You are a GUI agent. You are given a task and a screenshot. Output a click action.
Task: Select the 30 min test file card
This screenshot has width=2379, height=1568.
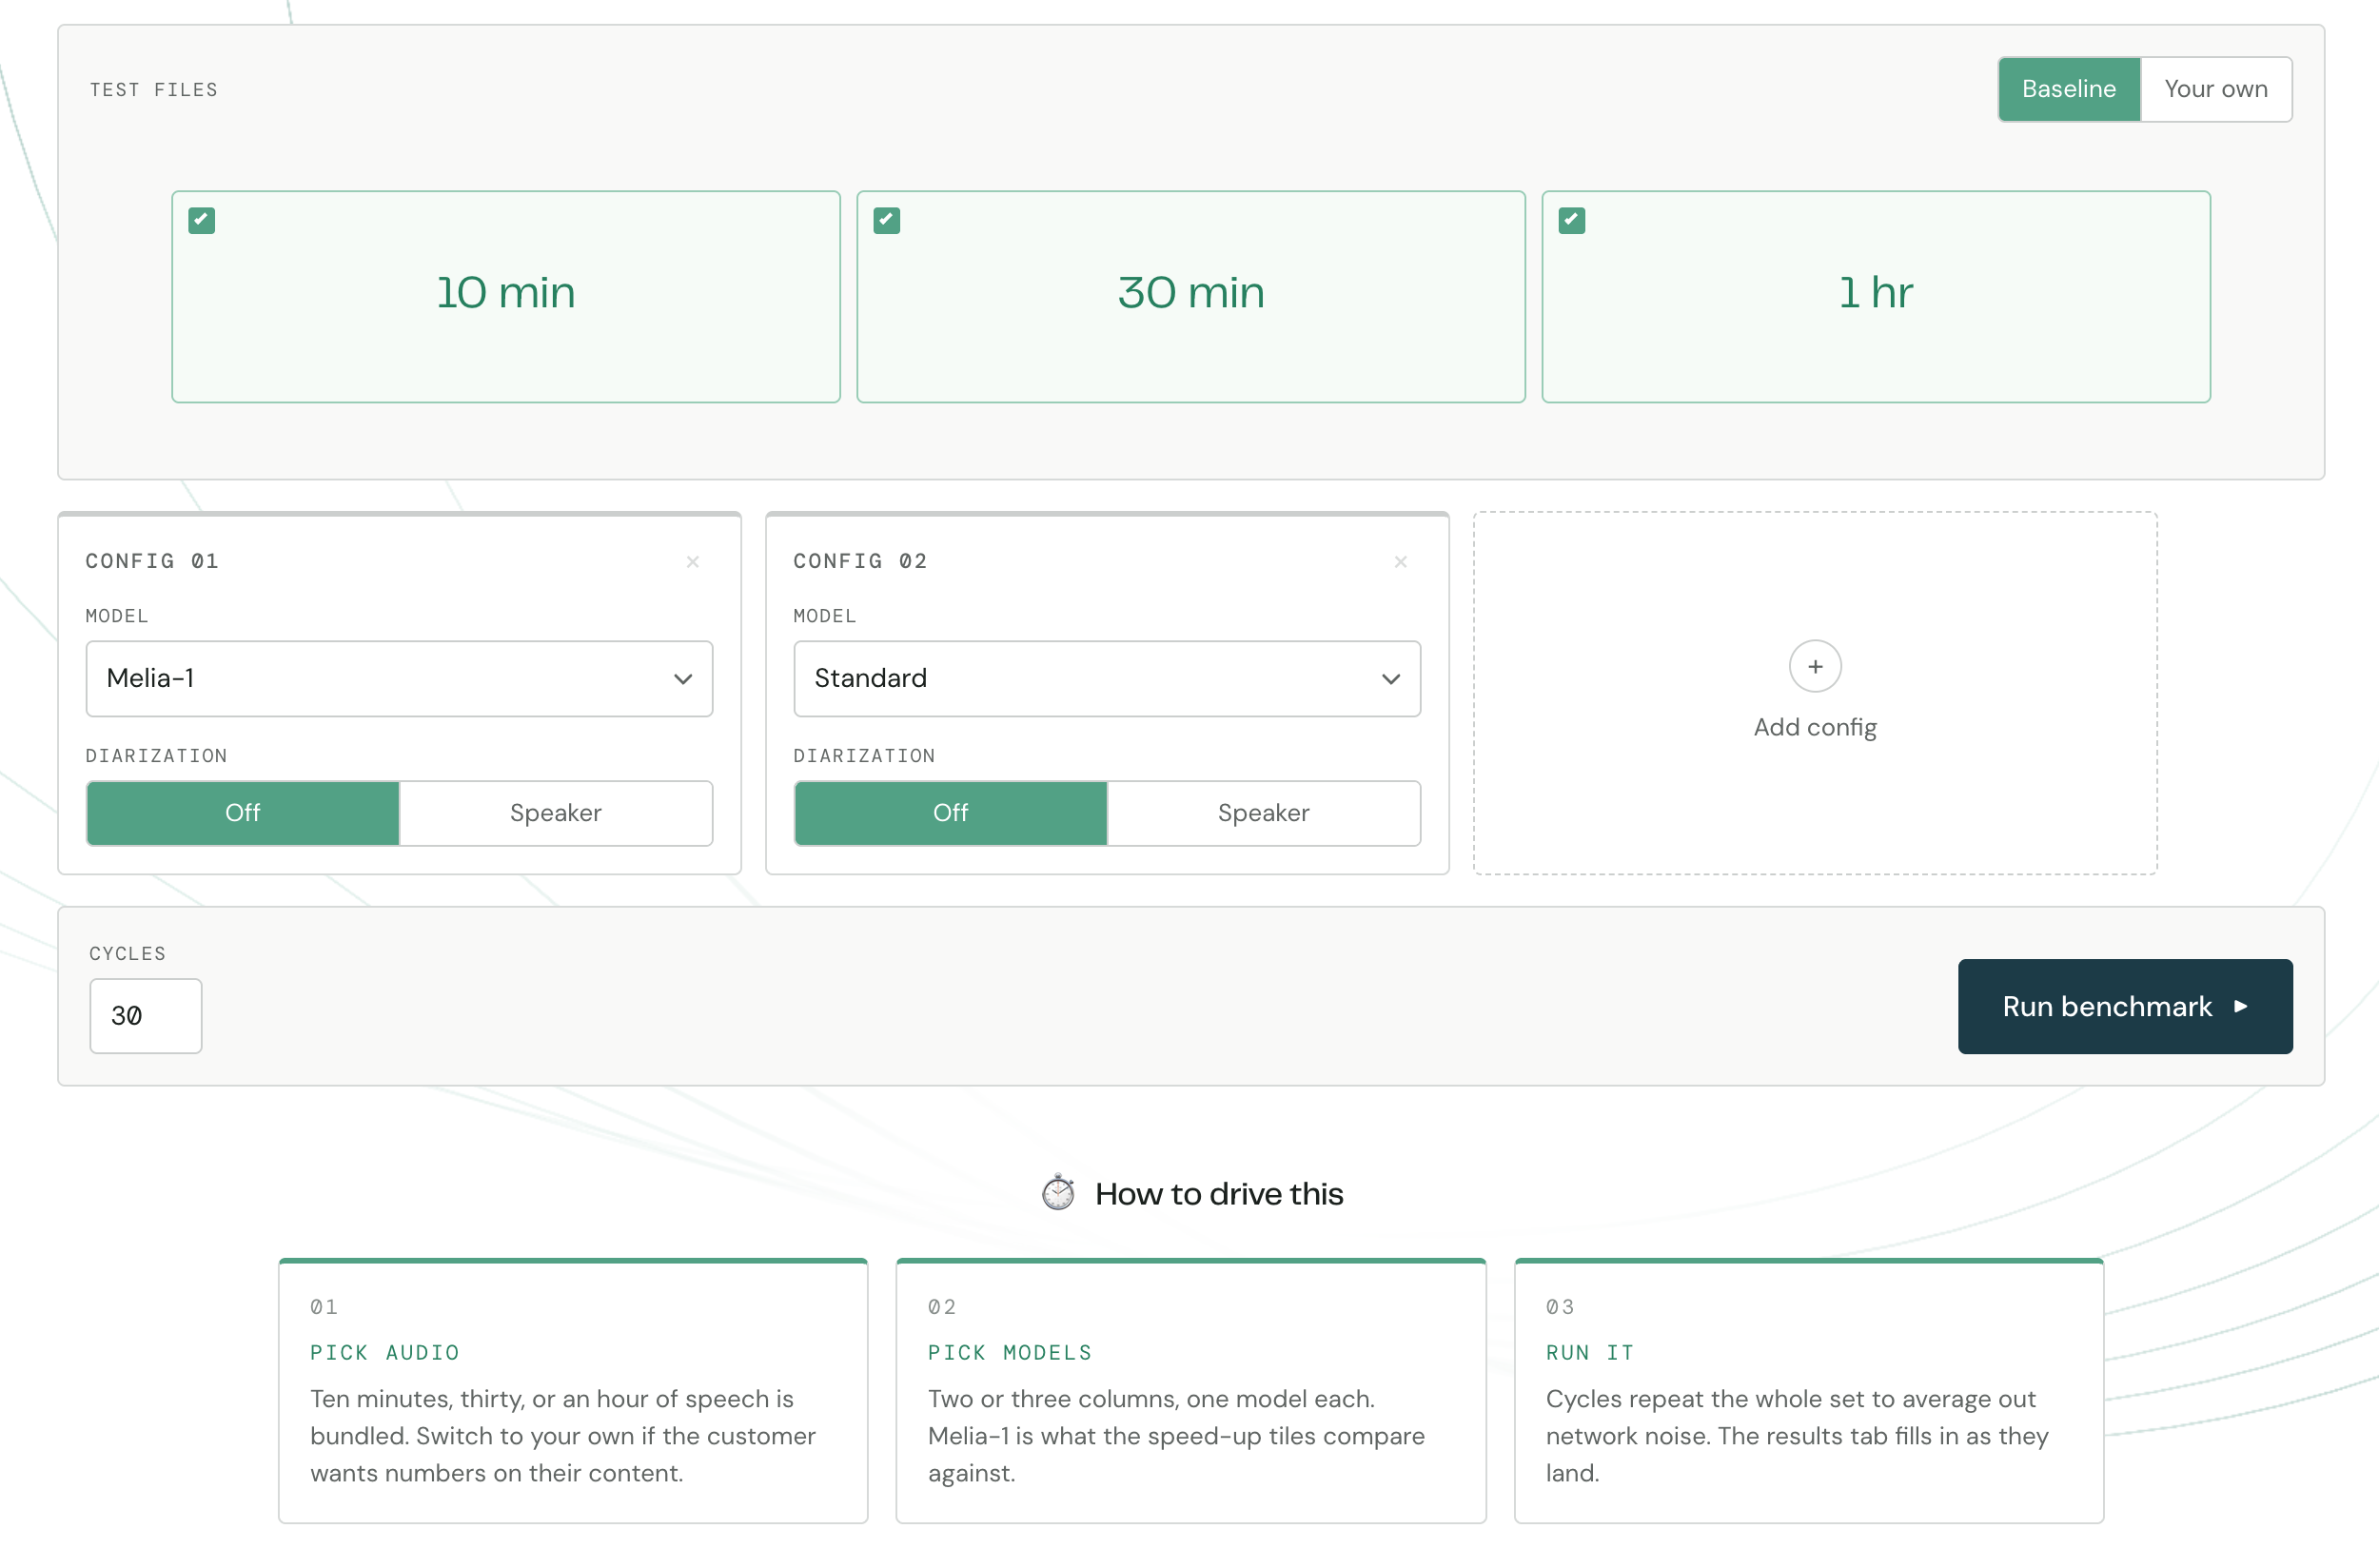[1190, 297]
